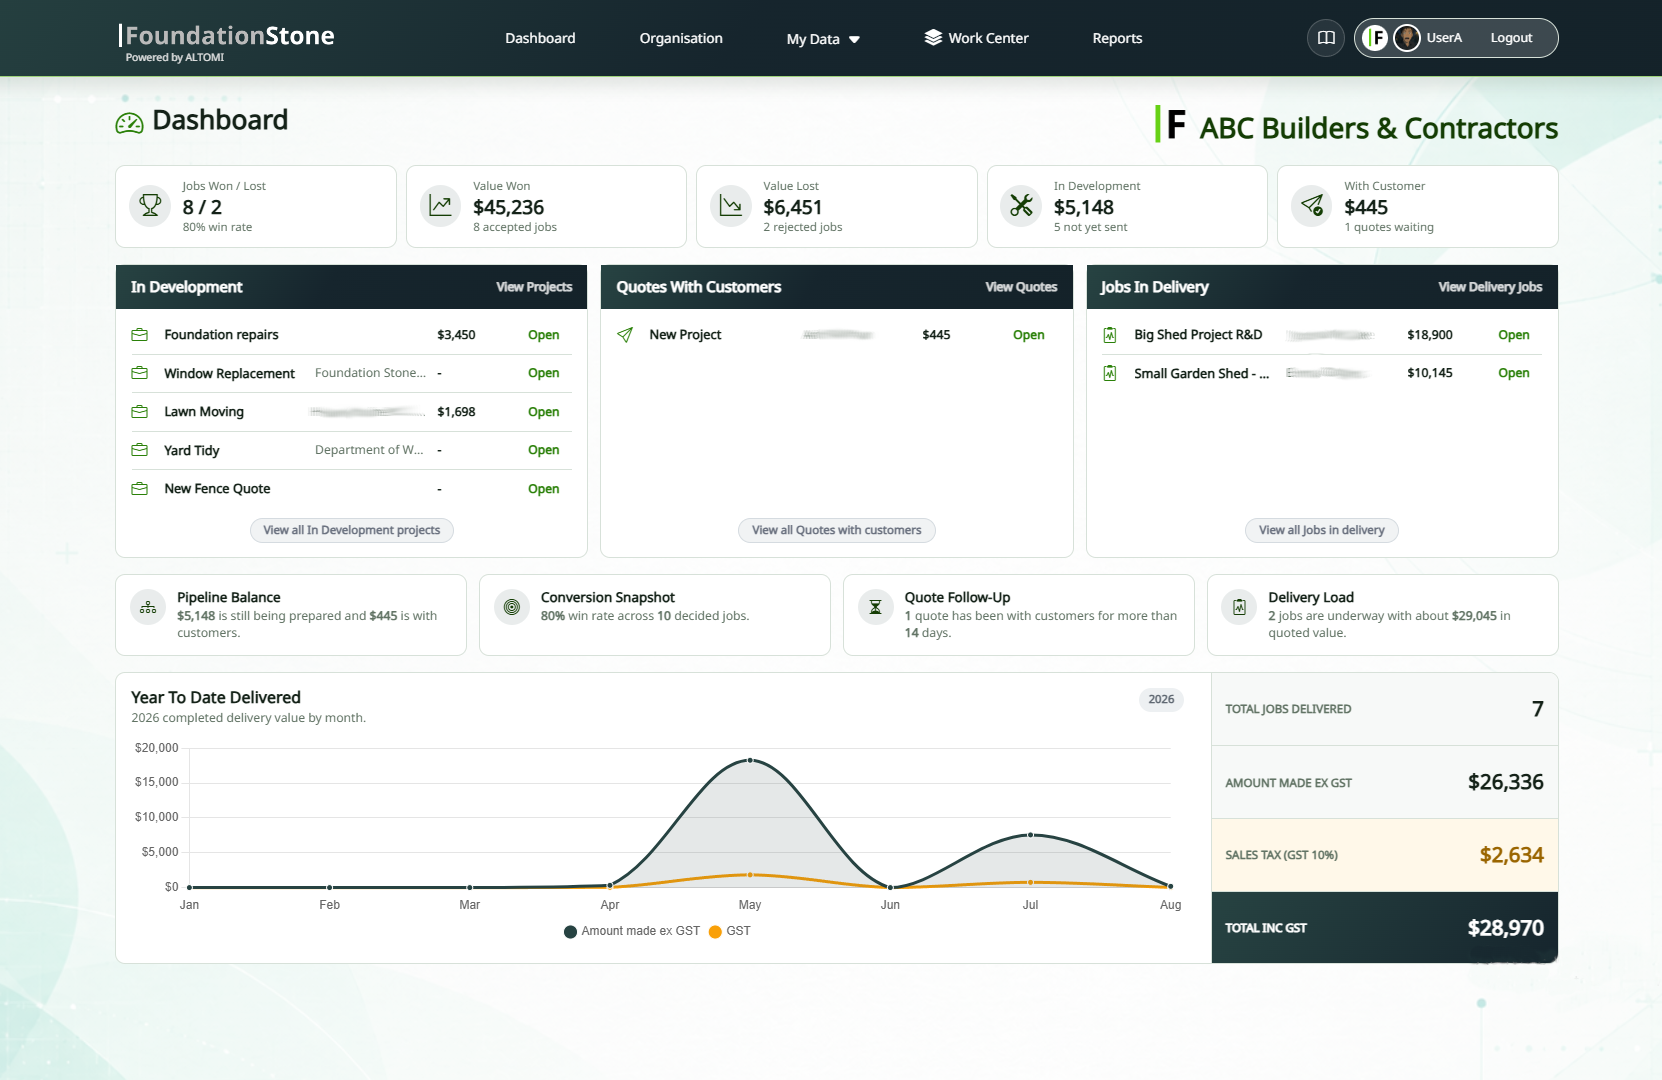
Task: Click Open status for Window Replacement
Action: pos(544,373)
